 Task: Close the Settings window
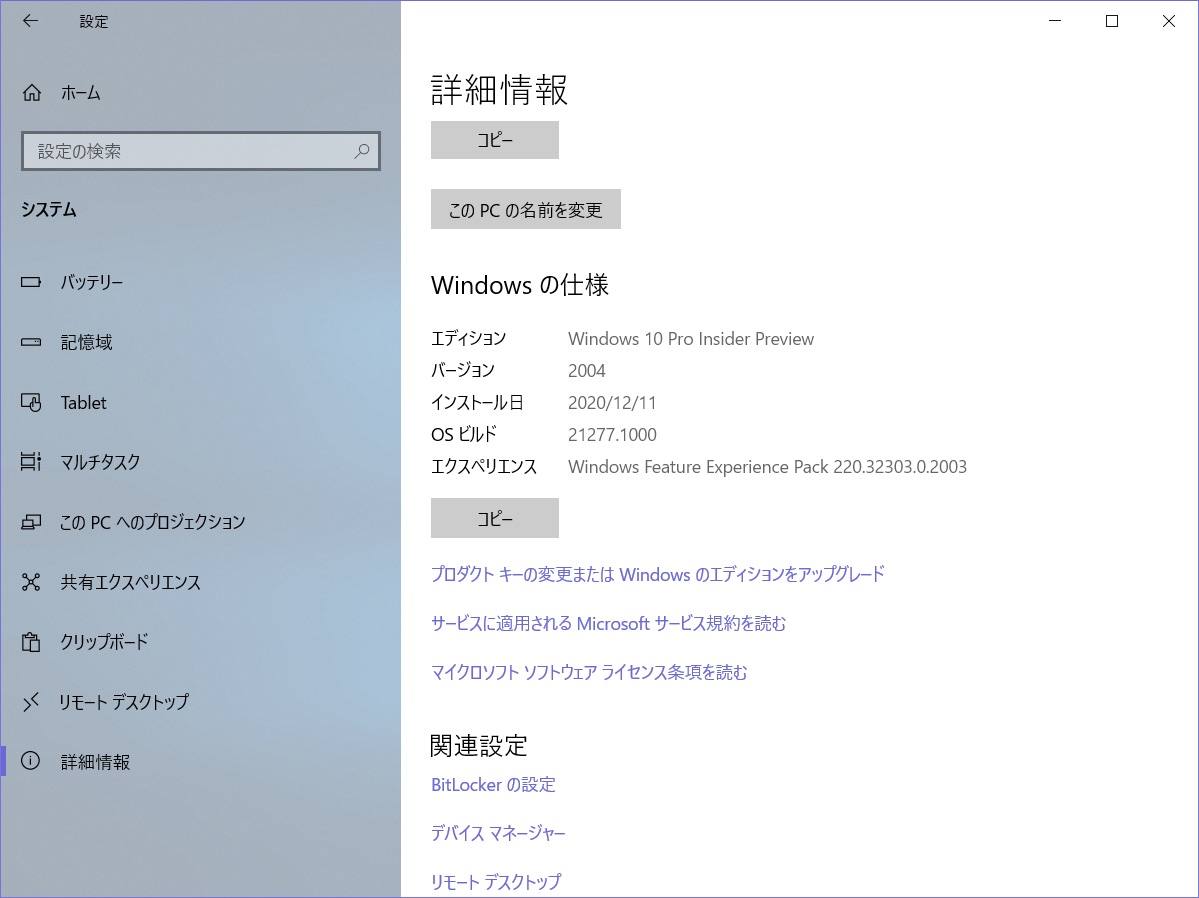1168,21
